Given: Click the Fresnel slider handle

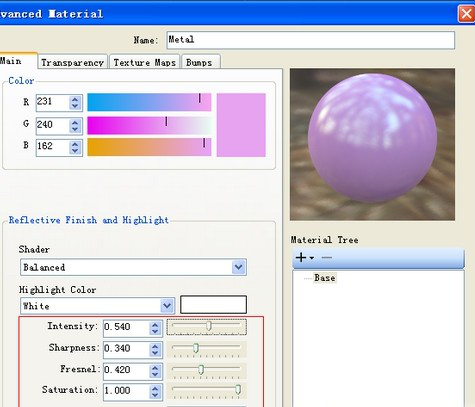Looking at the screenshot, I should tap(201, 369).
